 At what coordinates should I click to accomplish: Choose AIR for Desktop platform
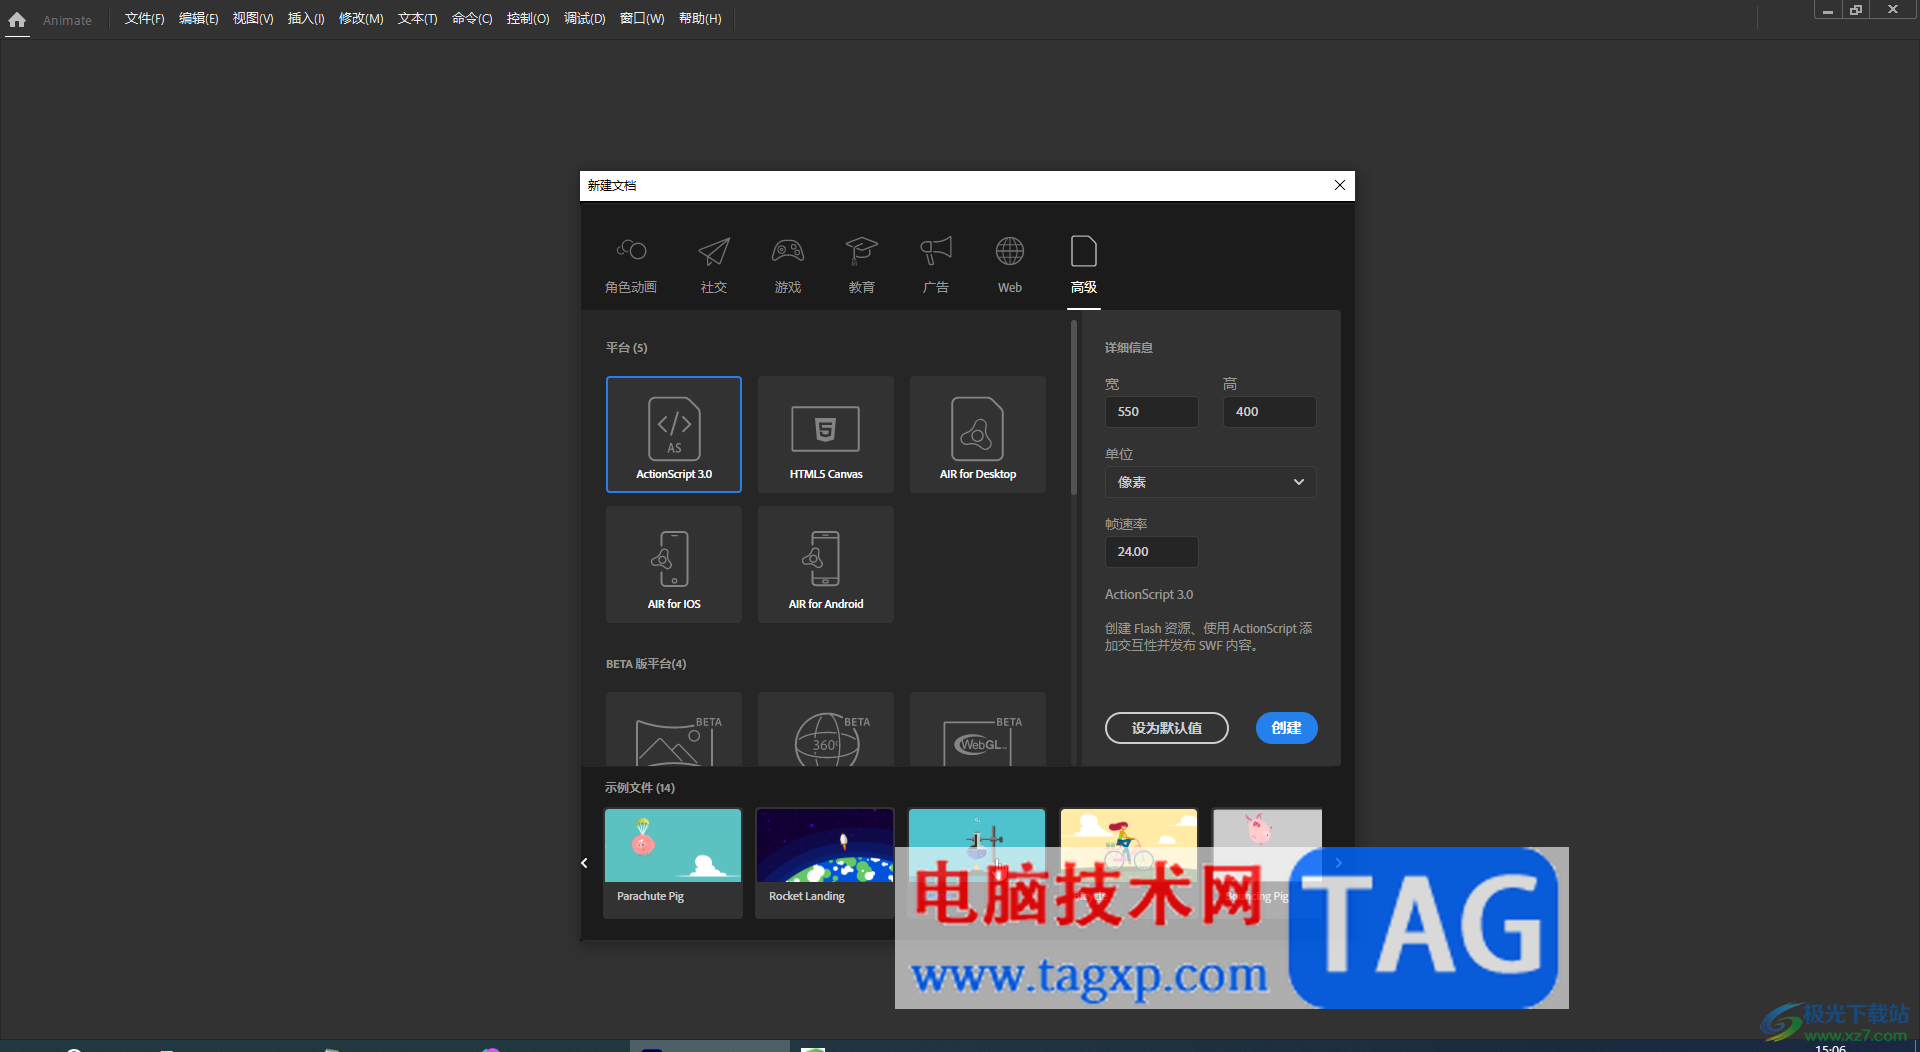(978, 434)
